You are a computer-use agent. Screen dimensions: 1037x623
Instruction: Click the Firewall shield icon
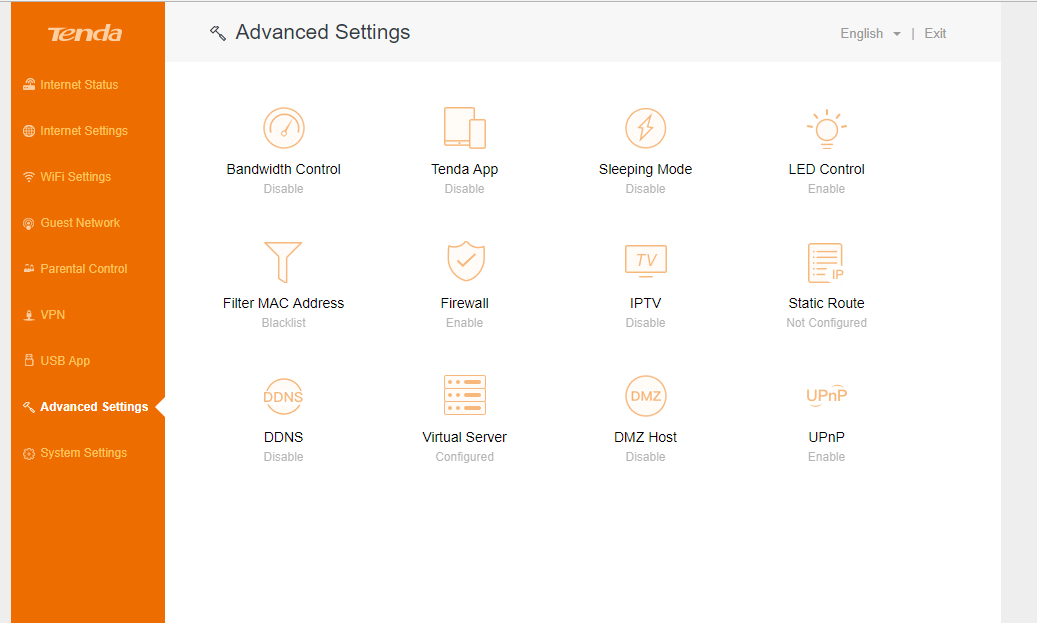tap(465, 262)
